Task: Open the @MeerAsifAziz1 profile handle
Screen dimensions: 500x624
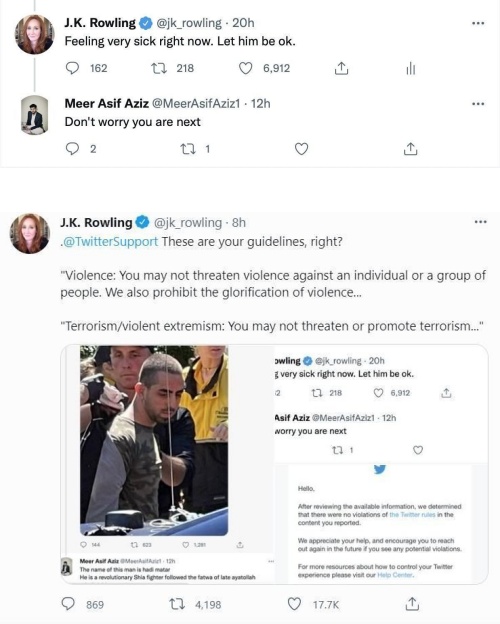Action: 196,103
